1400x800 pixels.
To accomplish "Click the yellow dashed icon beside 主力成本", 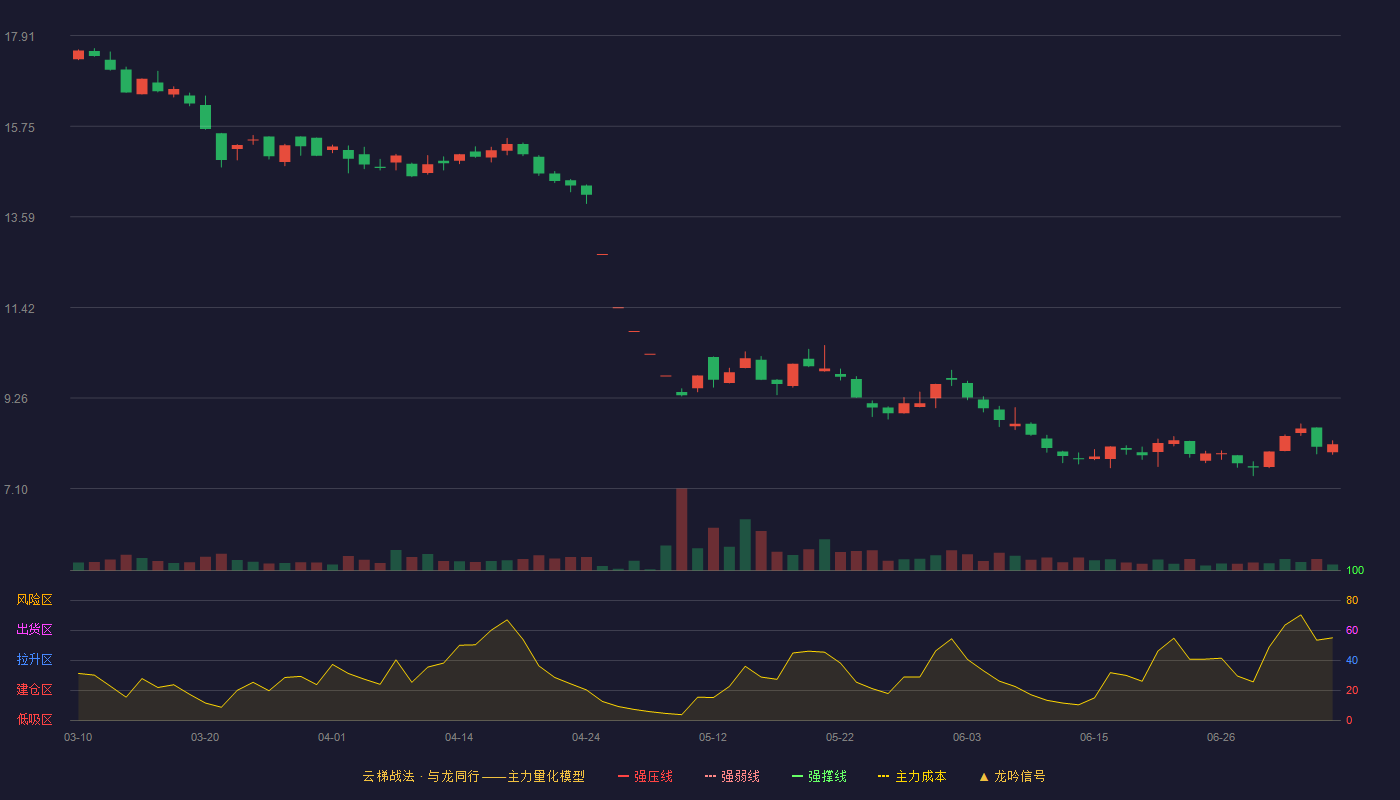I will (884, 776).
